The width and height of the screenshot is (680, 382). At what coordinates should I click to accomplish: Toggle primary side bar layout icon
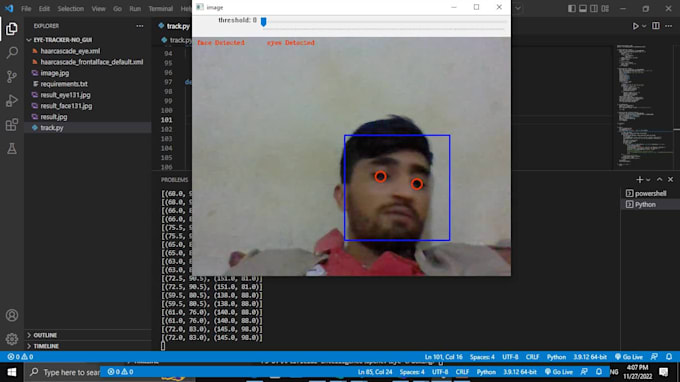point(572,8)
